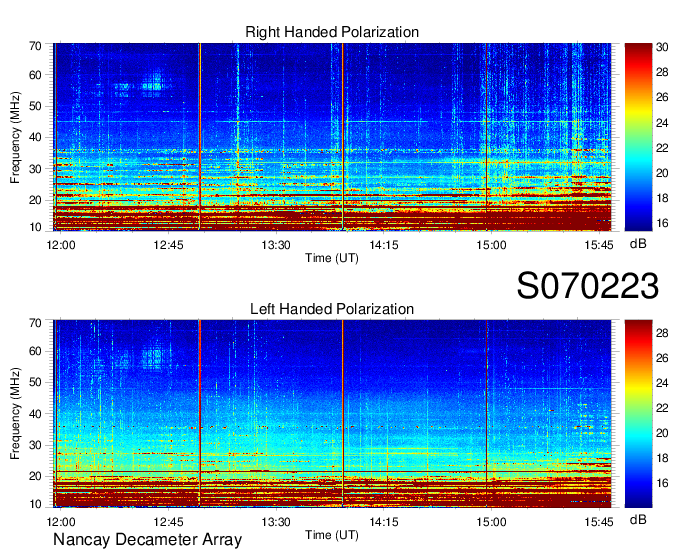This screenshot has width=680, height=552.
Task: Click the Nancay Decameter Array caption
Action: pyautogui.click(x=147, y=539)
